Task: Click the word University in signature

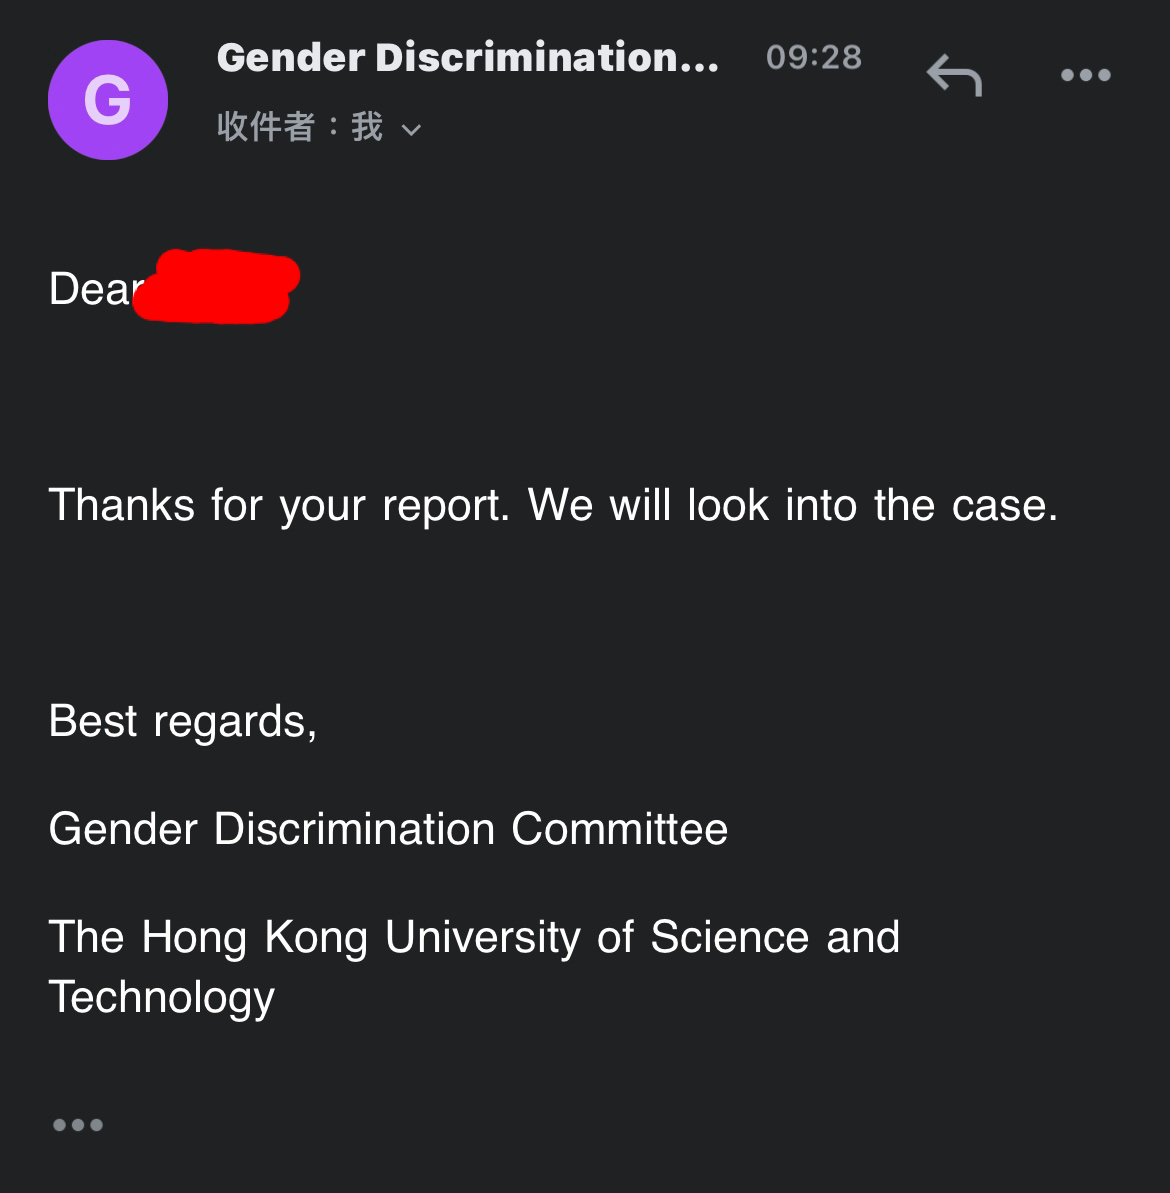Action: (x=483, y=937)
